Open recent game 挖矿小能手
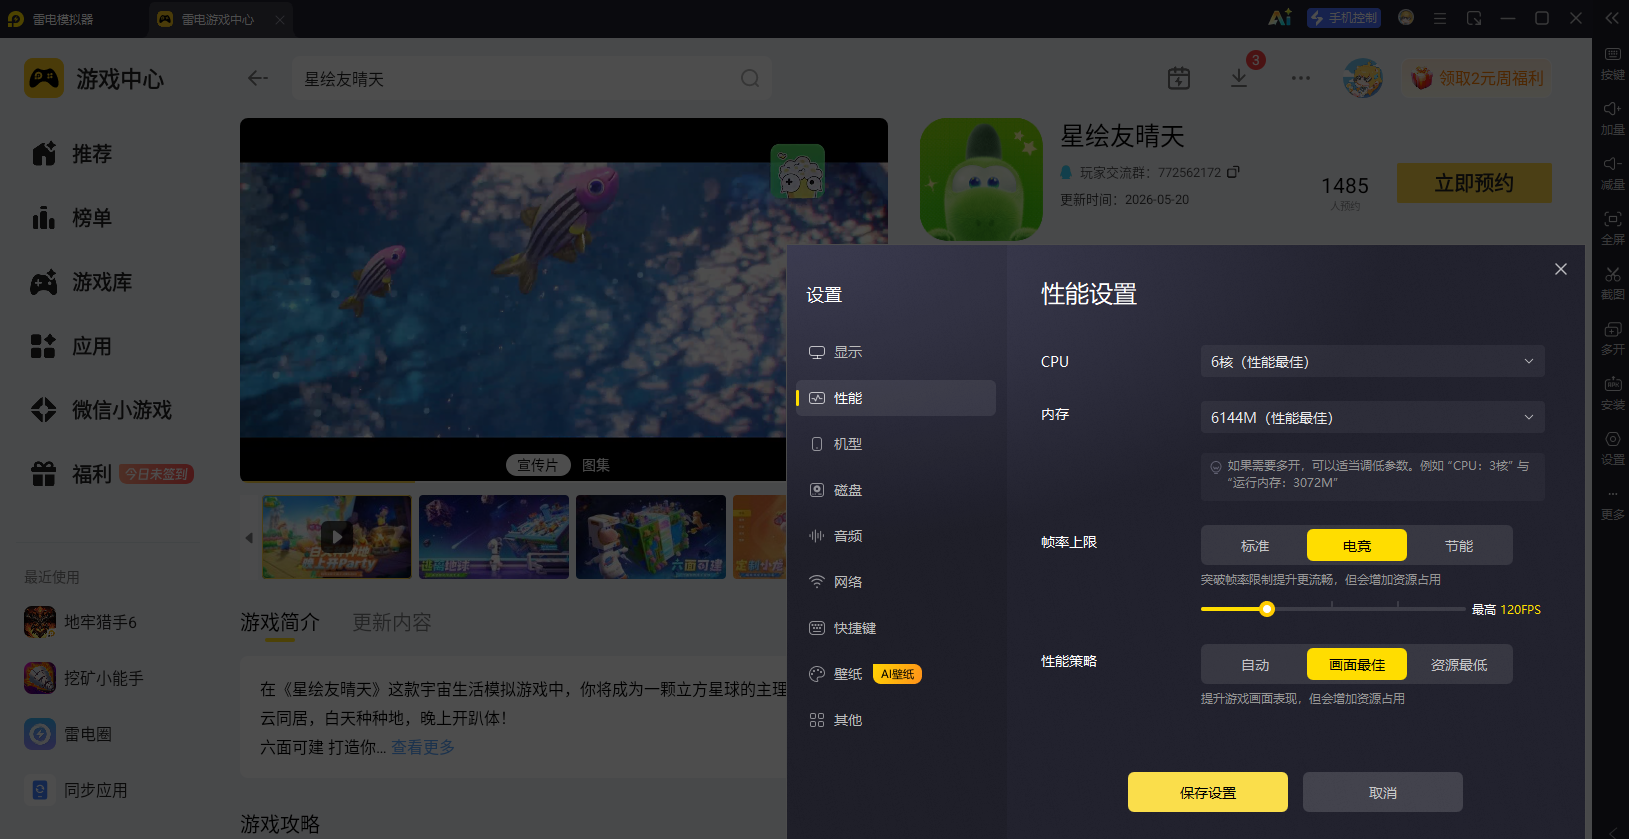 [x=84, y=678]
